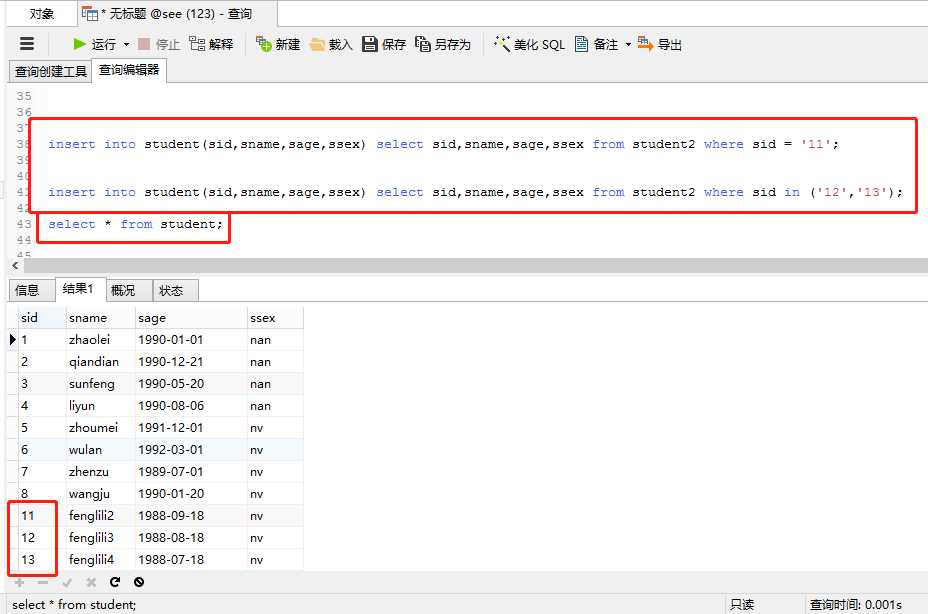Select the cell containing zhaolei
Image resolution: width=928 pixels, height=614 pixels.
(101, 340)
